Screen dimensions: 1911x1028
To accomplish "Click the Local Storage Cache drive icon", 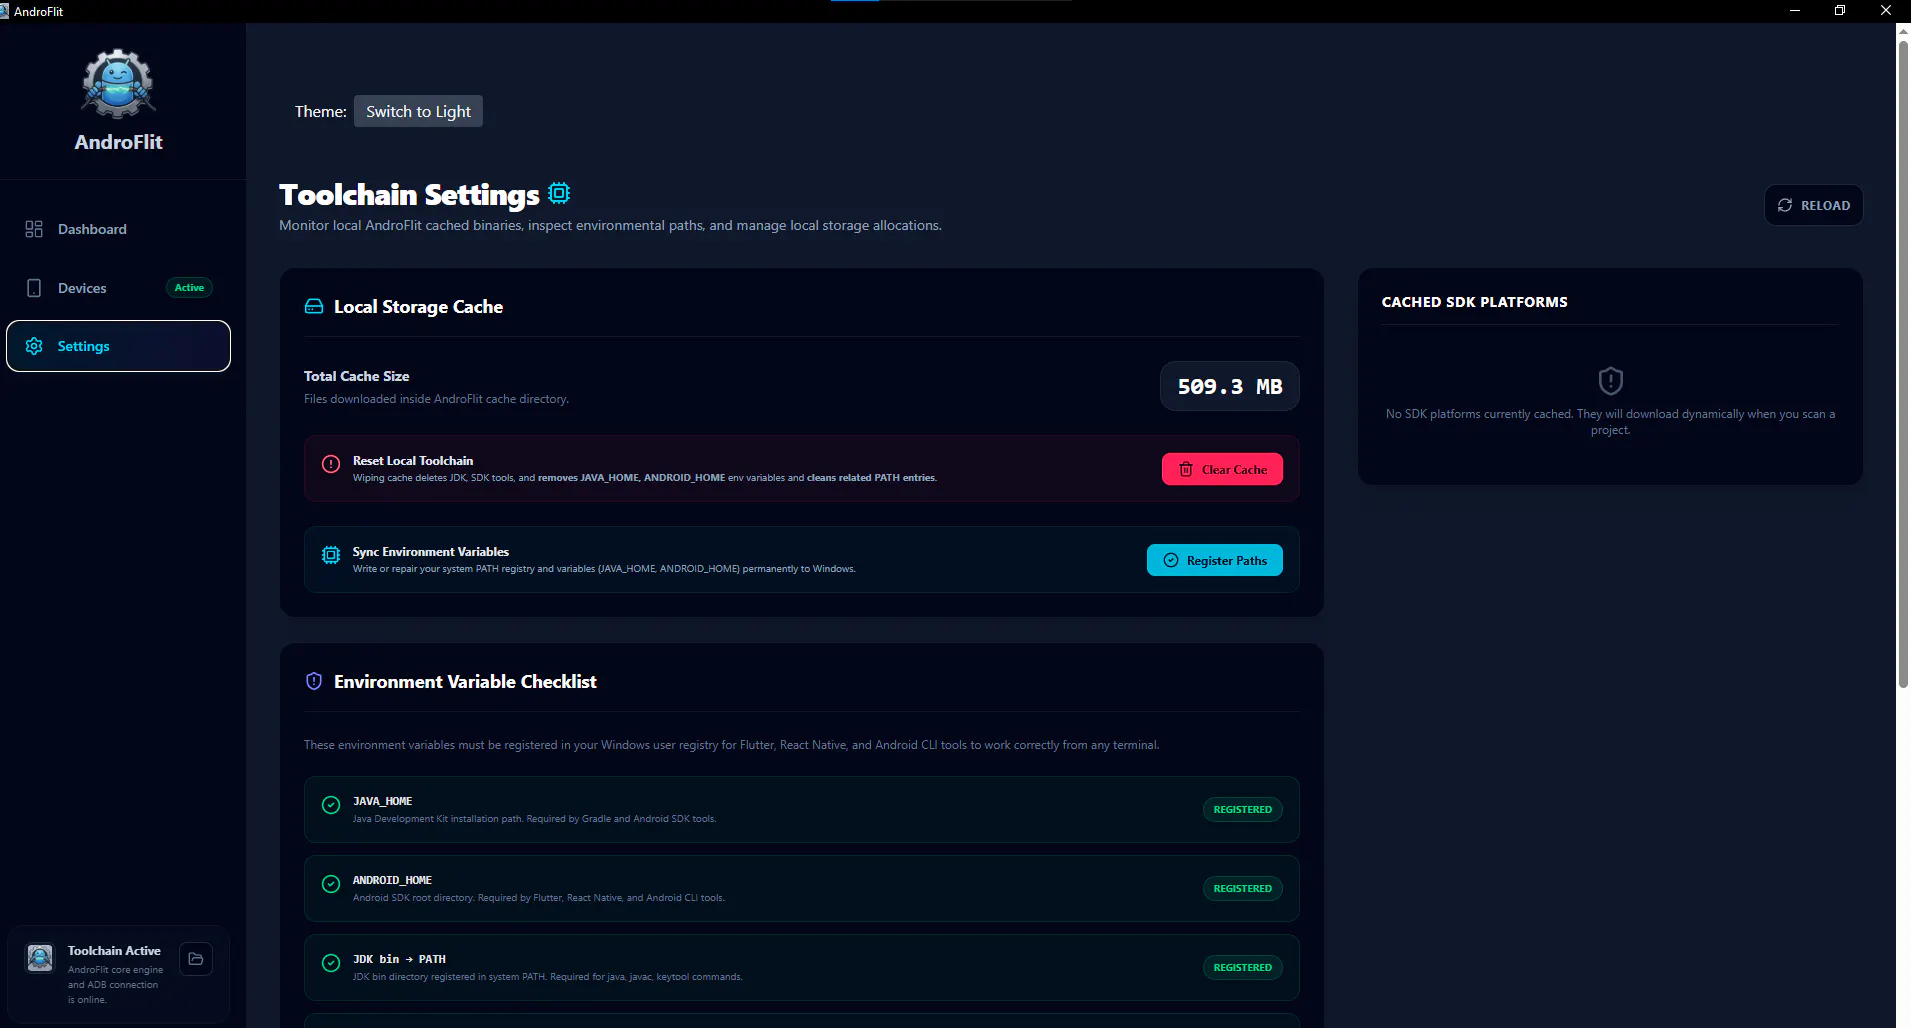I will point(314,307).
